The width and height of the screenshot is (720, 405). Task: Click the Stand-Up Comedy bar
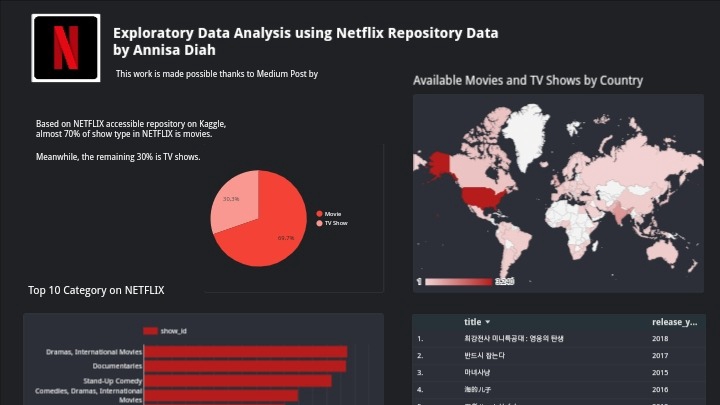pyautogui.click(x=238, y=381)
